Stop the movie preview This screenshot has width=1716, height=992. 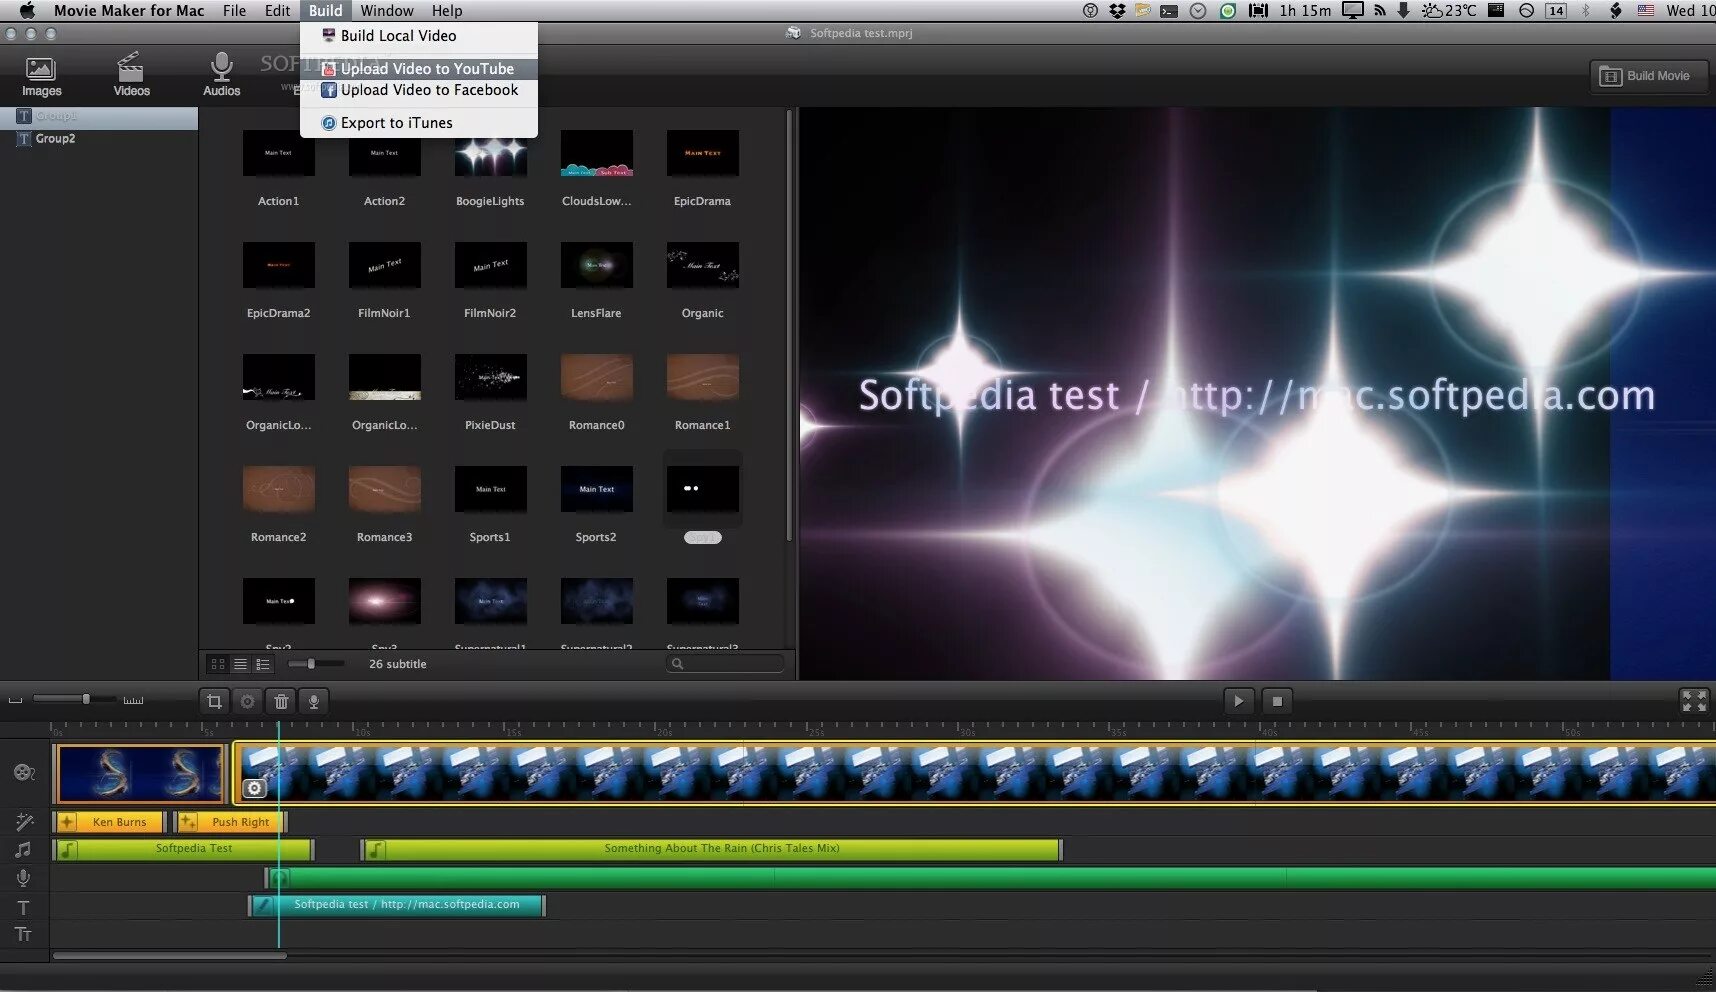coord(1277,701)
